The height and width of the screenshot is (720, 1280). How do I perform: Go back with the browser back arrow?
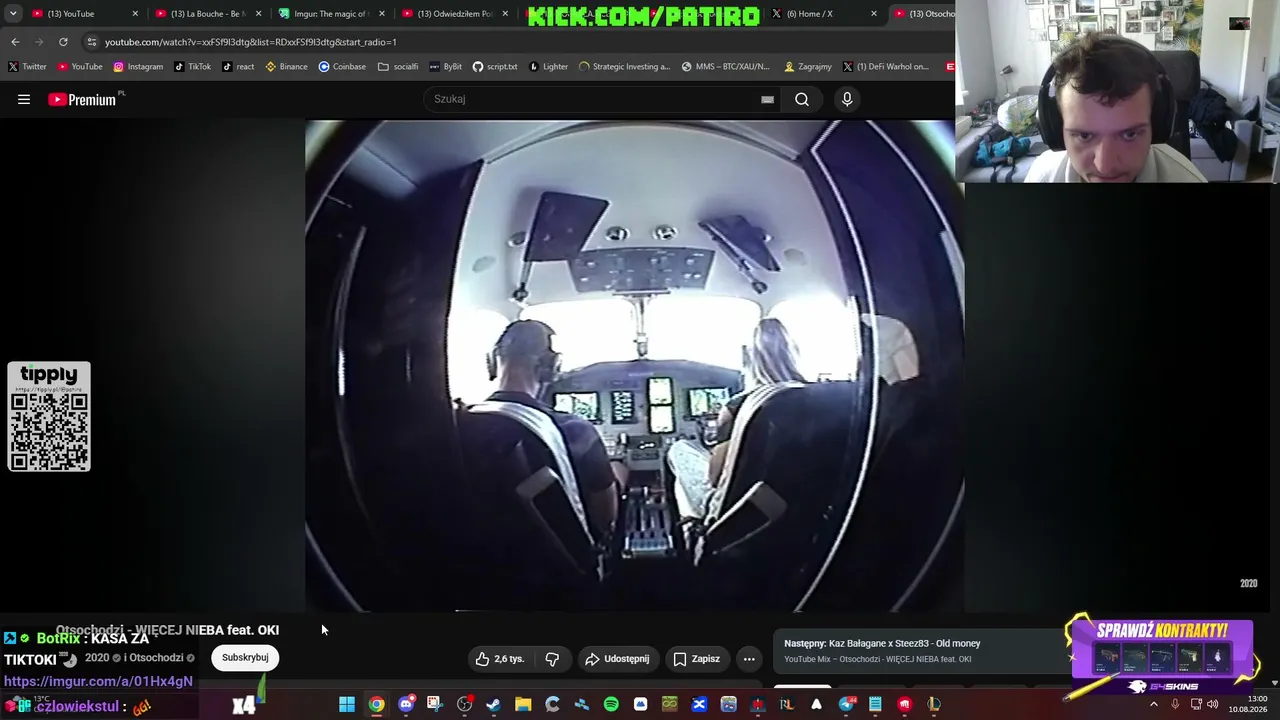tap(15, 42)
